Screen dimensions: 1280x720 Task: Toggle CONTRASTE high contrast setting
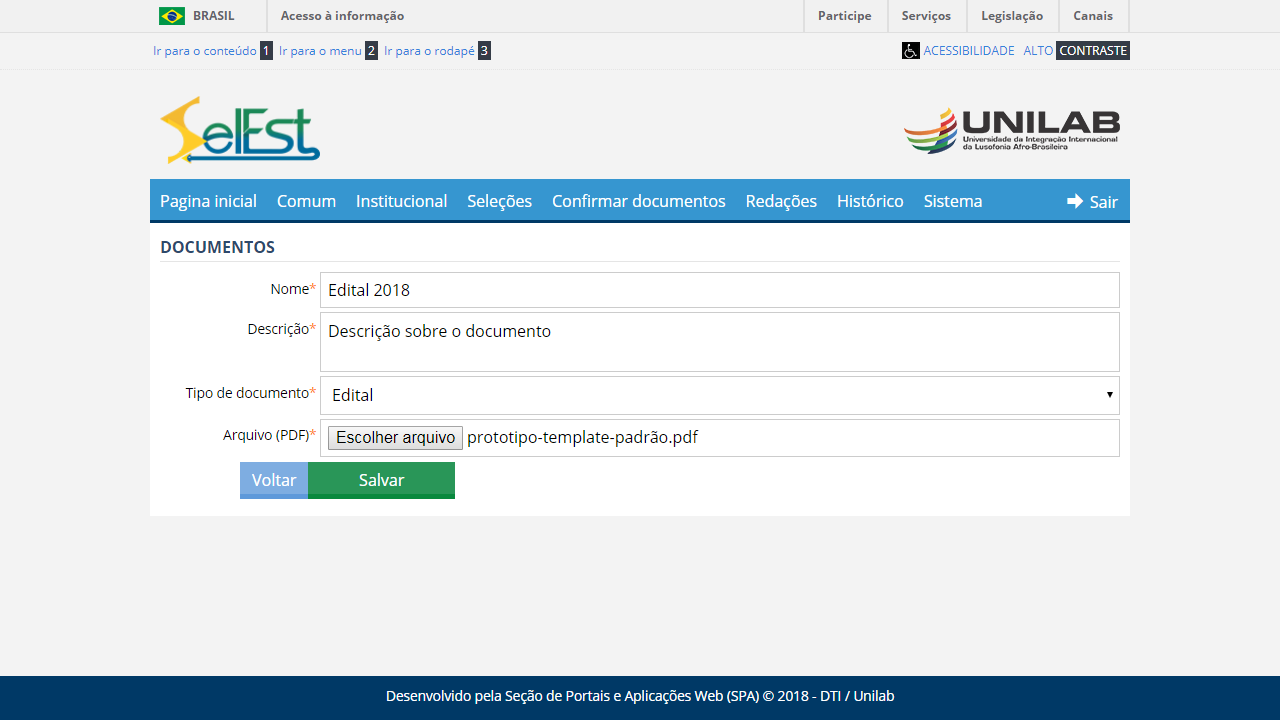pyautogui.click(x=1092, y=50)
